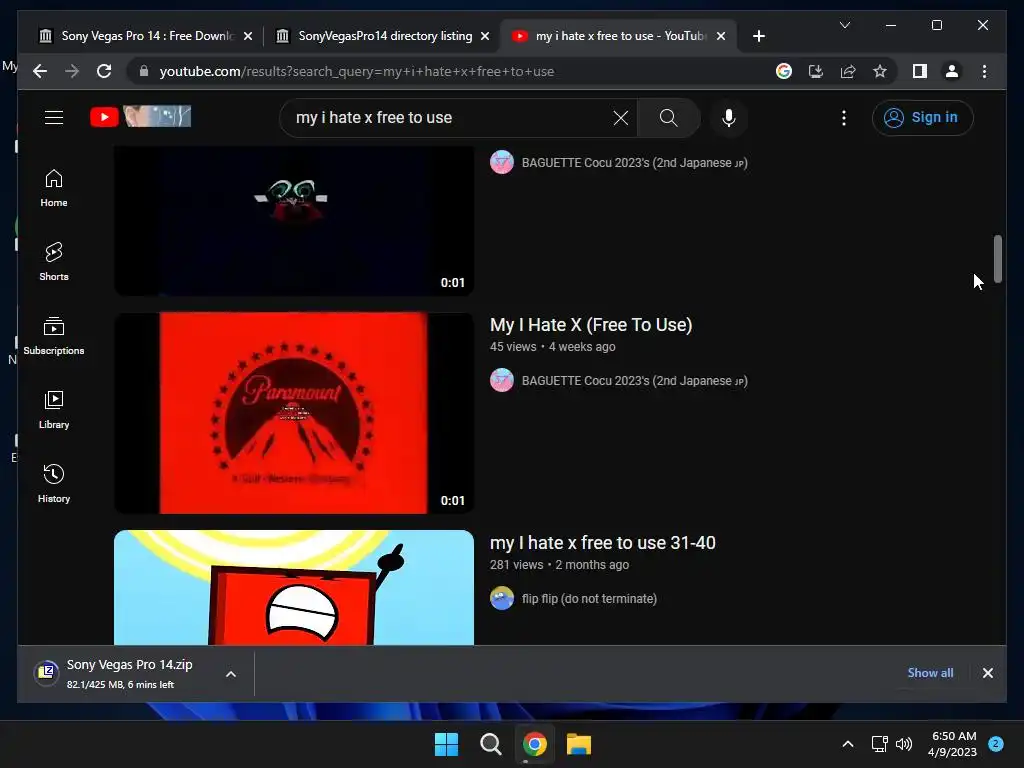Viewport: 1024px width, 768px height.
Task: Go to Home in the sidebar
Action: tap(54, 188)
